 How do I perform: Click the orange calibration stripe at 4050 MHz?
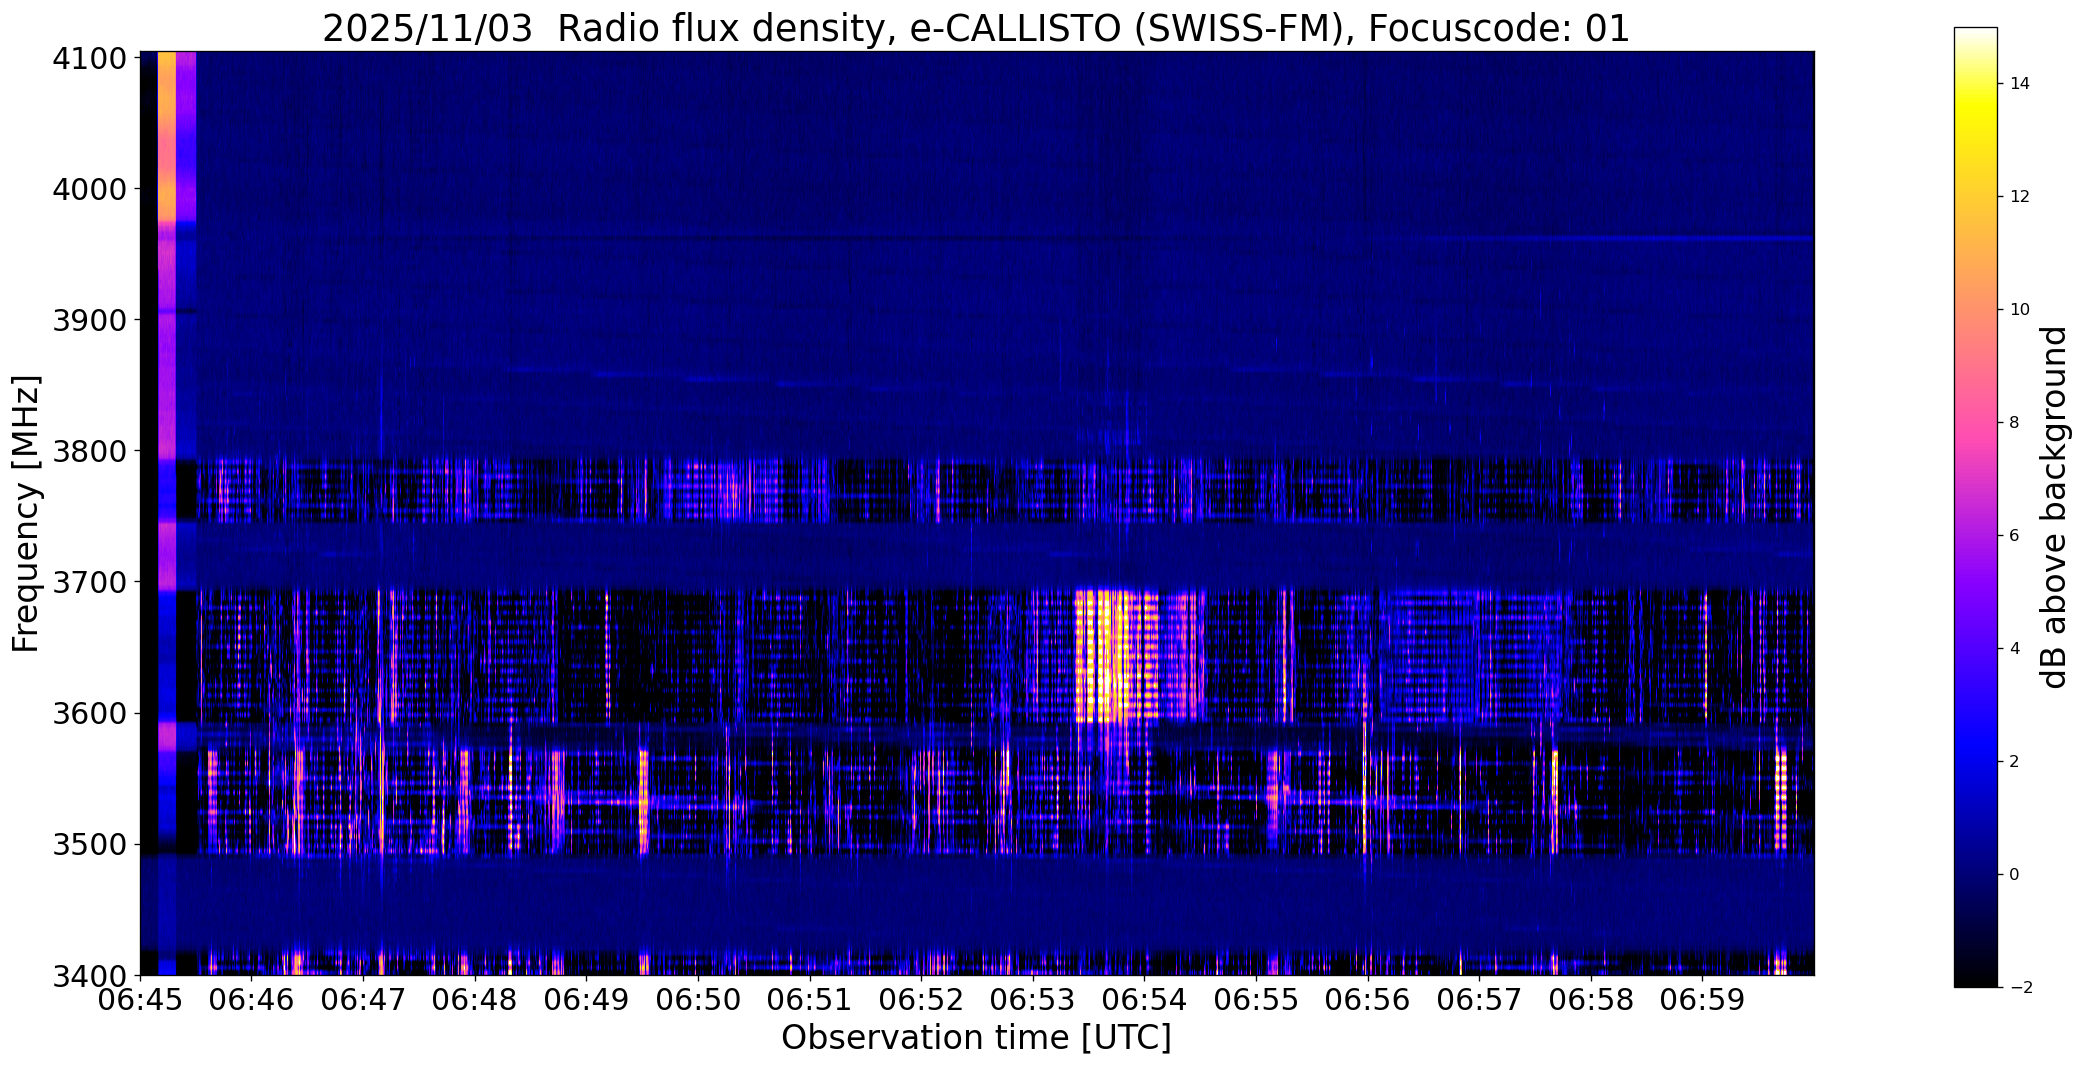pyautogui.click(x=167, y=137)
